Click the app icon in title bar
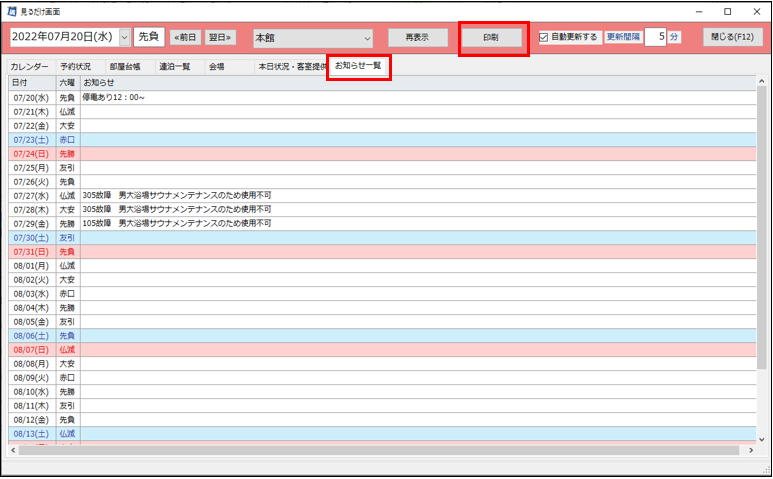This screenshot has height=479, width=773. [11, 9]
